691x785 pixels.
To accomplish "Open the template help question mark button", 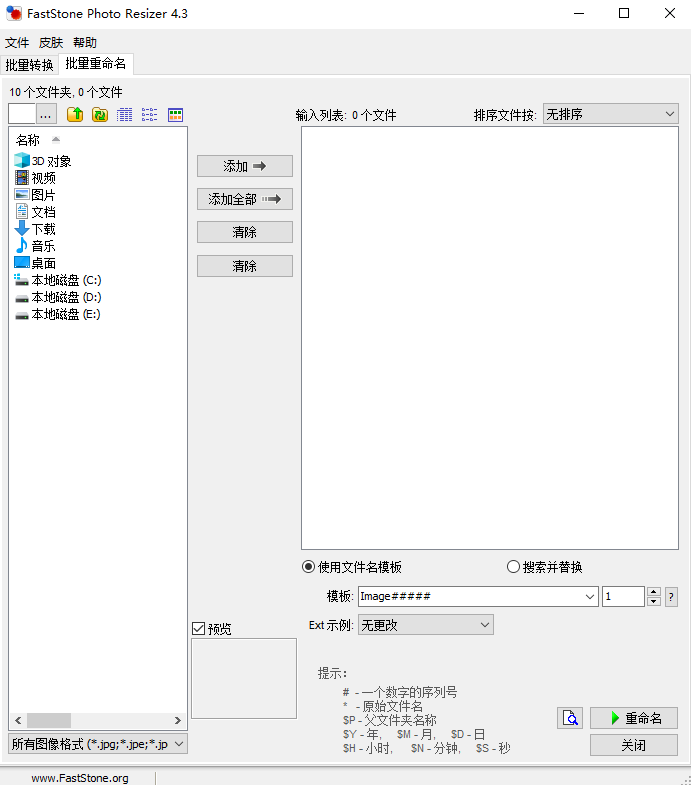I will (671, 597).
